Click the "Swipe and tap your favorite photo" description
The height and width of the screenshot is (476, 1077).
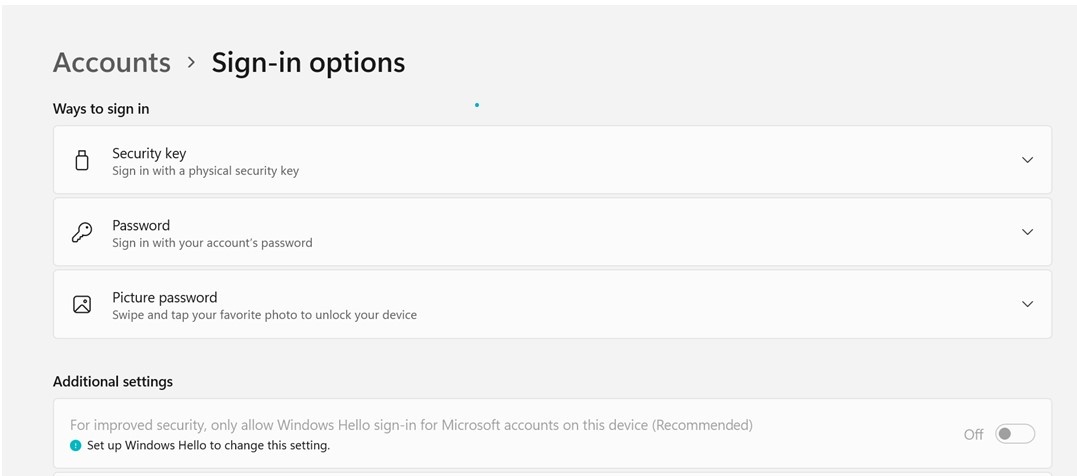(264, 315)
